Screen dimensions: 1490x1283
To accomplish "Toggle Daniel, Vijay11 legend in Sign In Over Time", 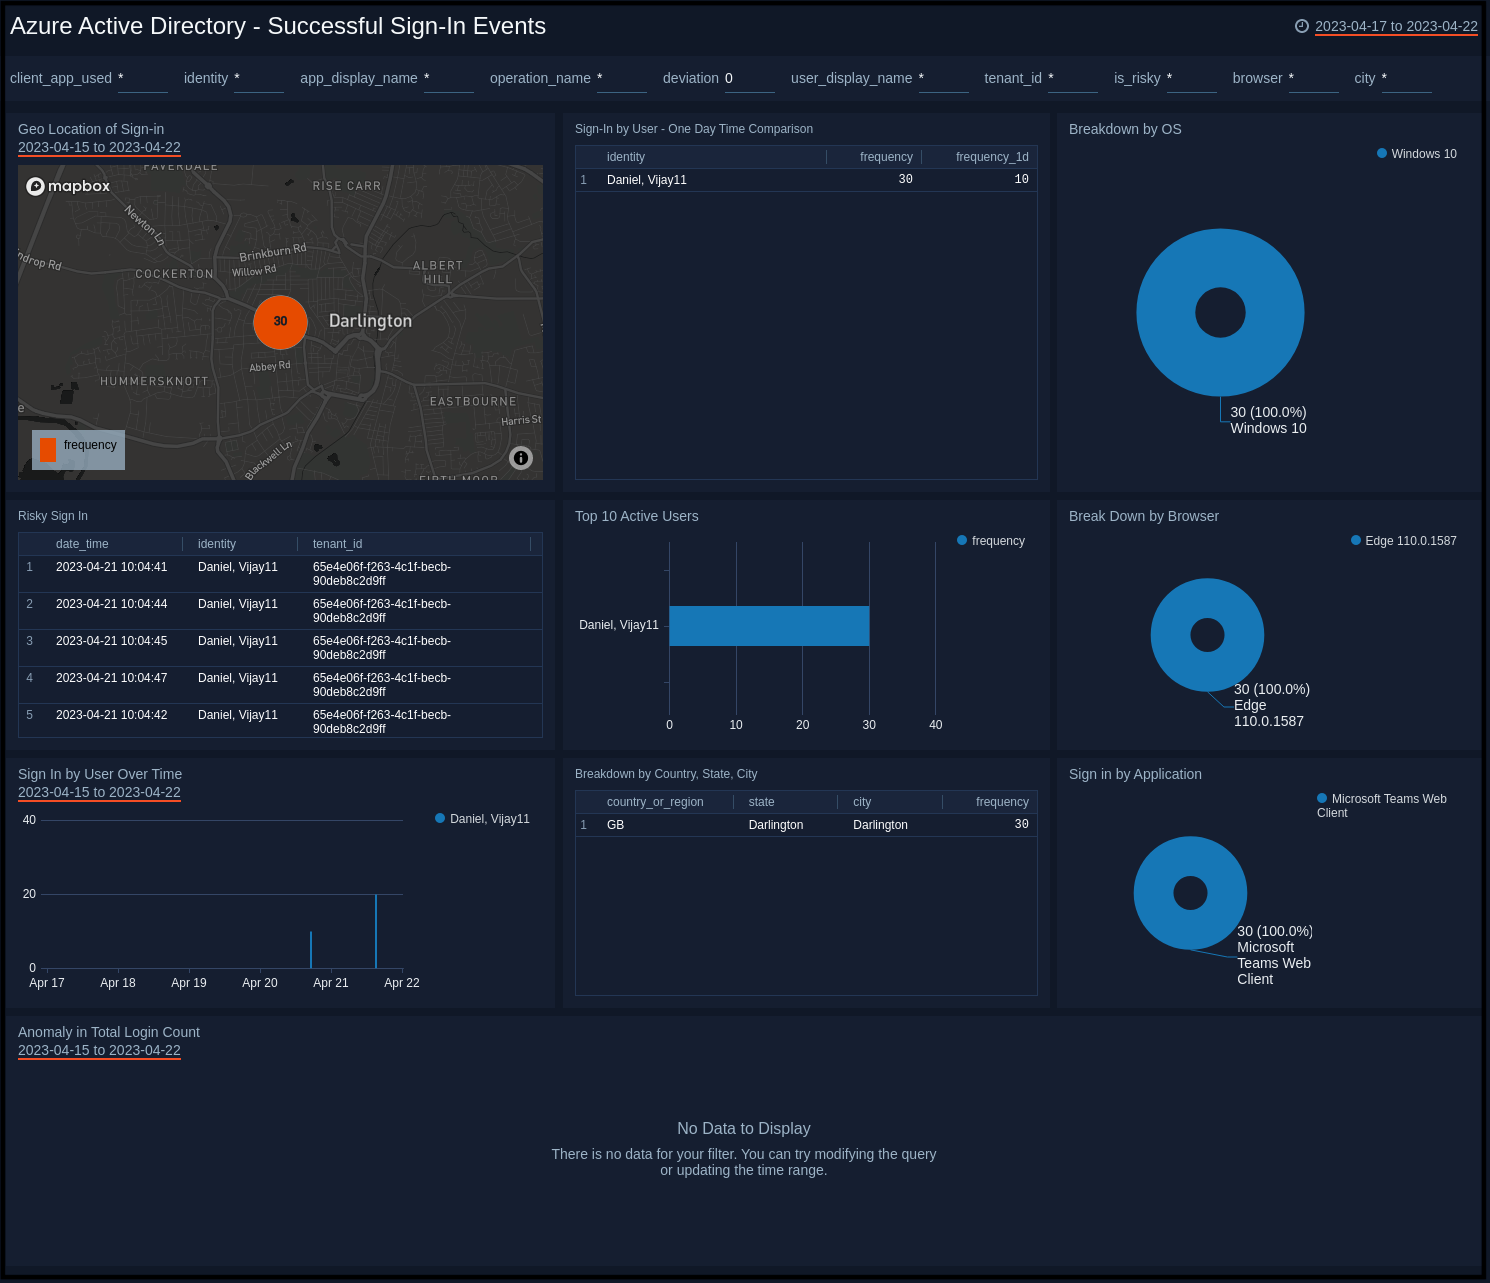I will point(482,819).
